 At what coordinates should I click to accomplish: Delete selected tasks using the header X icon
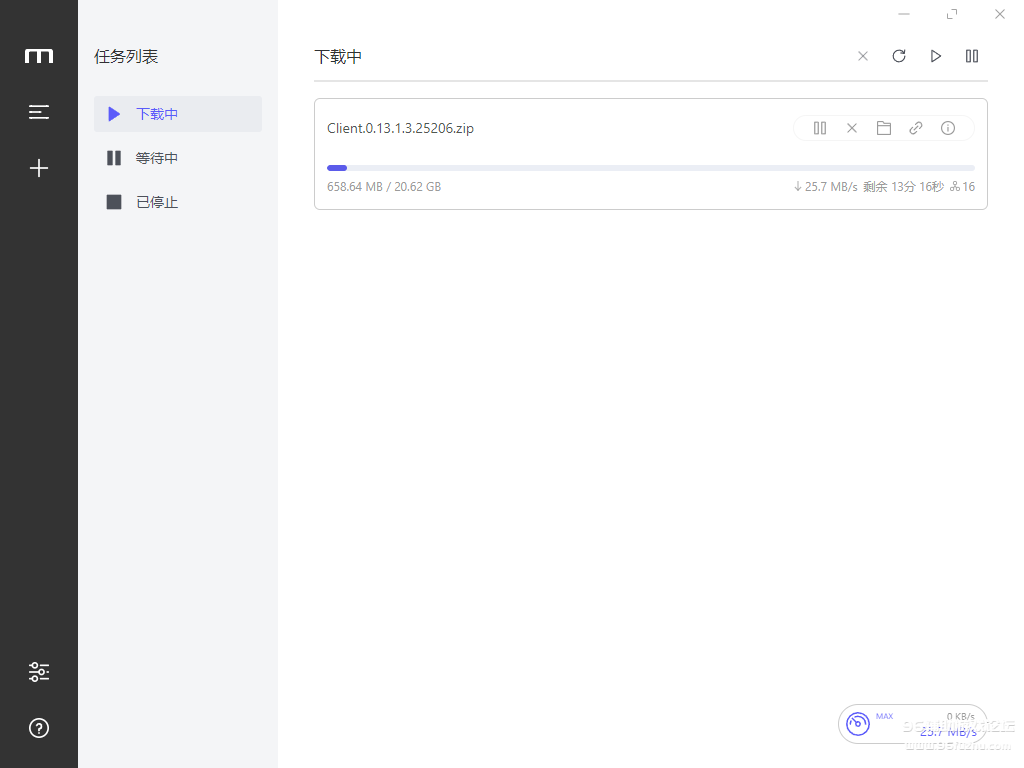point(863,56)
